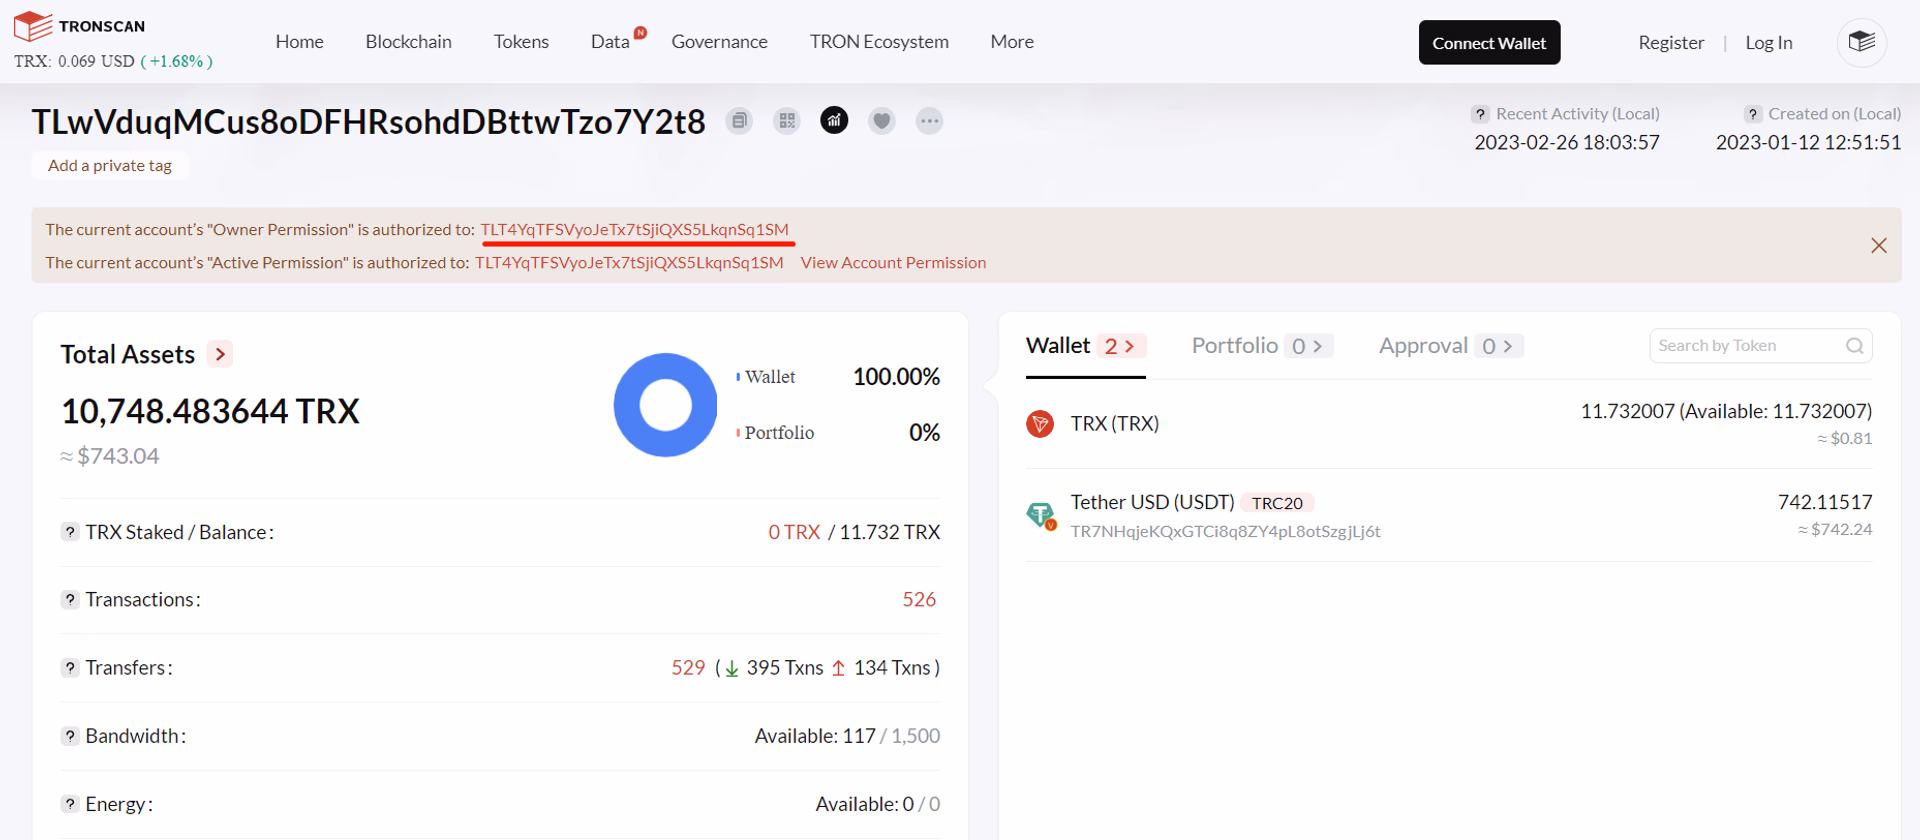Click the help icon next to TRX Staked / Balance
Viewport: 1920px width, 840px height.
pos(70,532)
